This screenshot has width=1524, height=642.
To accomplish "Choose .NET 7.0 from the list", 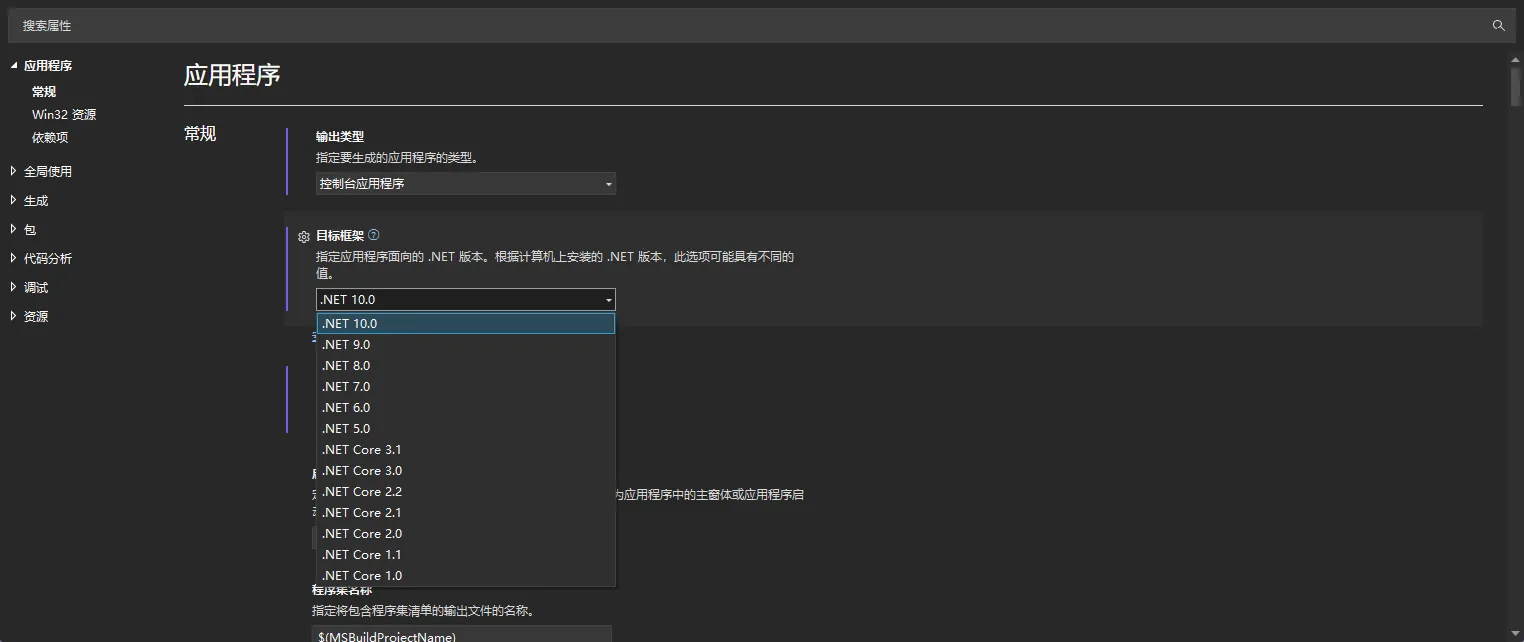I will pyautogui.click(x=466, y=386).
